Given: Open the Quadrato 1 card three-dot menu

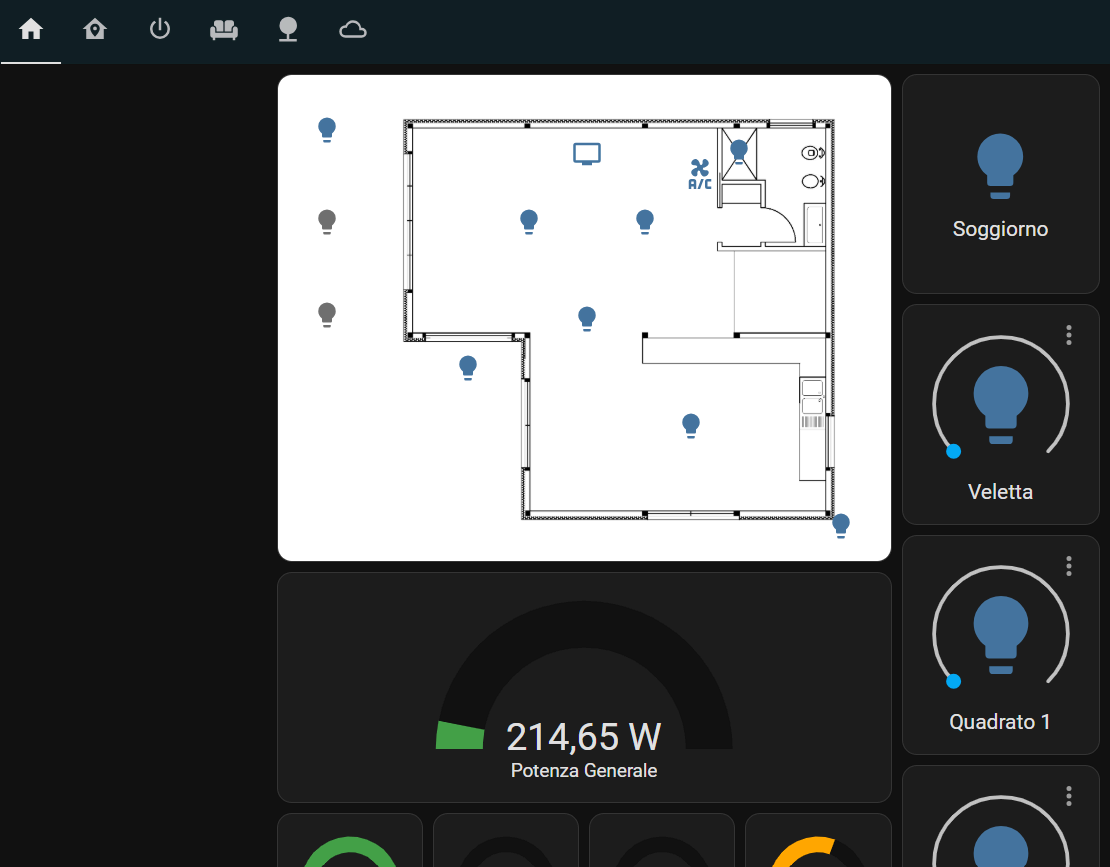Looking at the screenshot, I should click(1069, 565).
